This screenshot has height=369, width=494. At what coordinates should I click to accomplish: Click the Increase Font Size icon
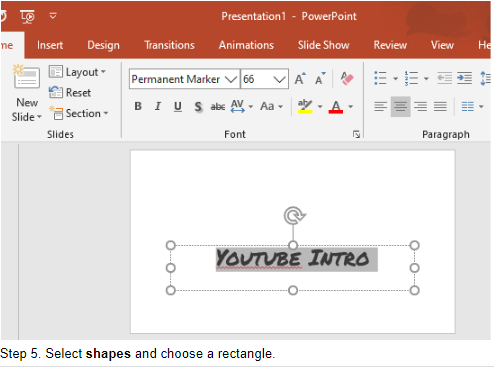point(300,79)
